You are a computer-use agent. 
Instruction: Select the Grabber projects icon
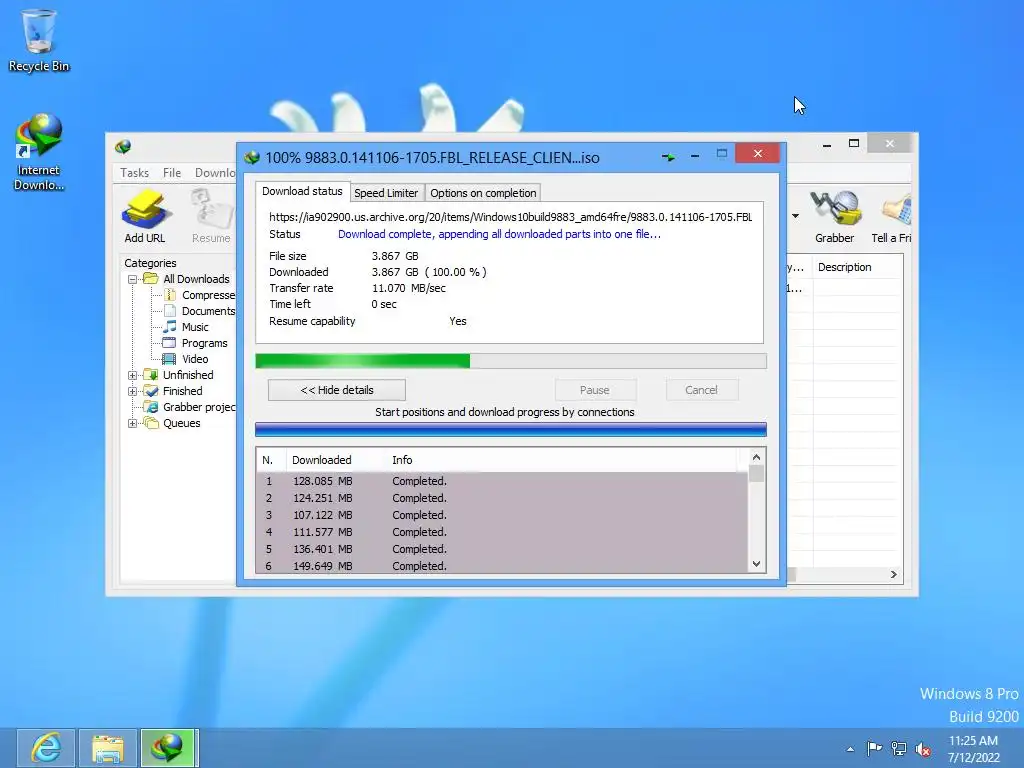point(151,407)
